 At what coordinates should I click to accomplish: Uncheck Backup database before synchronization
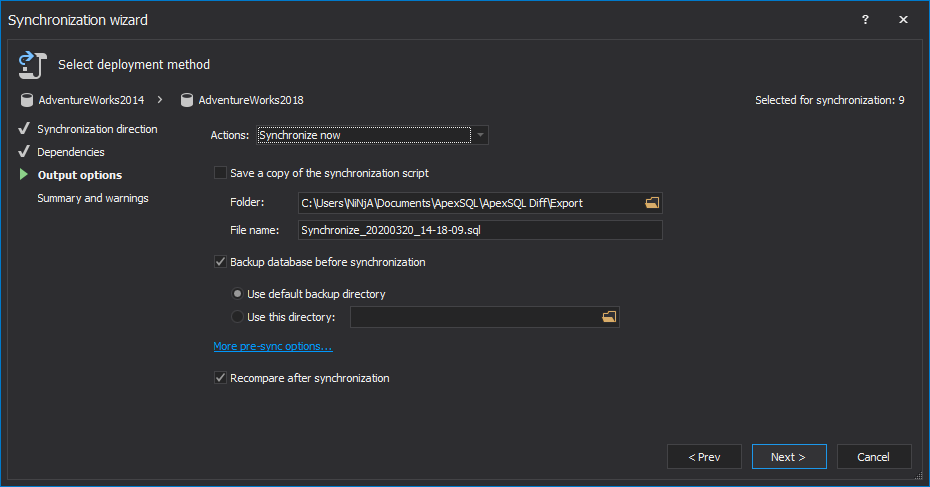coord(220,262)
